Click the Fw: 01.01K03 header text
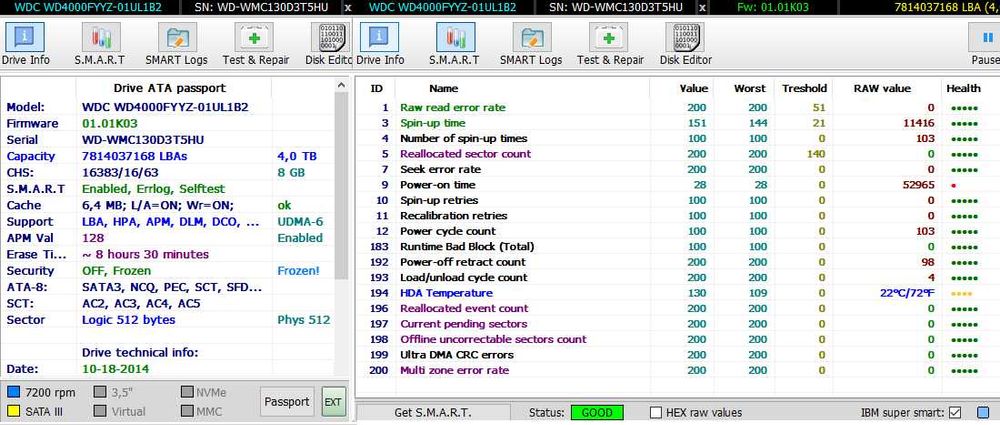The image size is (1000, 425). [772, 8]
